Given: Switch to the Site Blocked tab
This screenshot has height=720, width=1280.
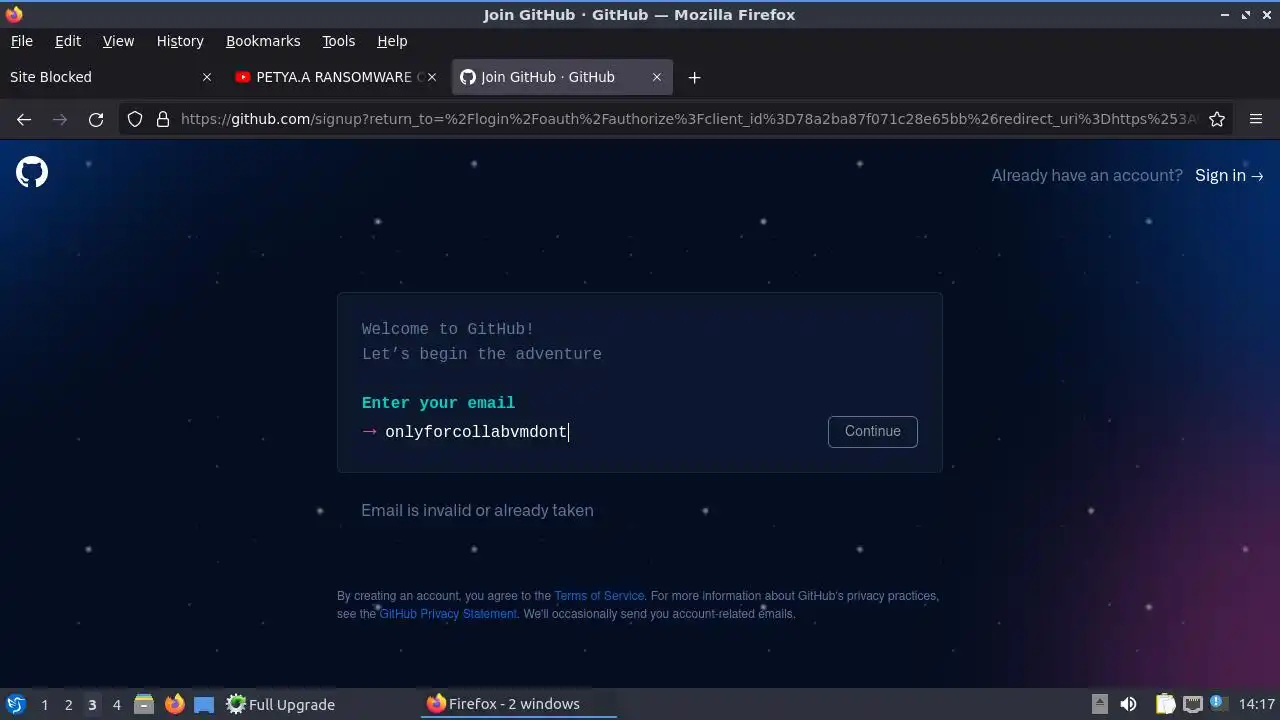Looking at the screenshot, I should 112,77.
